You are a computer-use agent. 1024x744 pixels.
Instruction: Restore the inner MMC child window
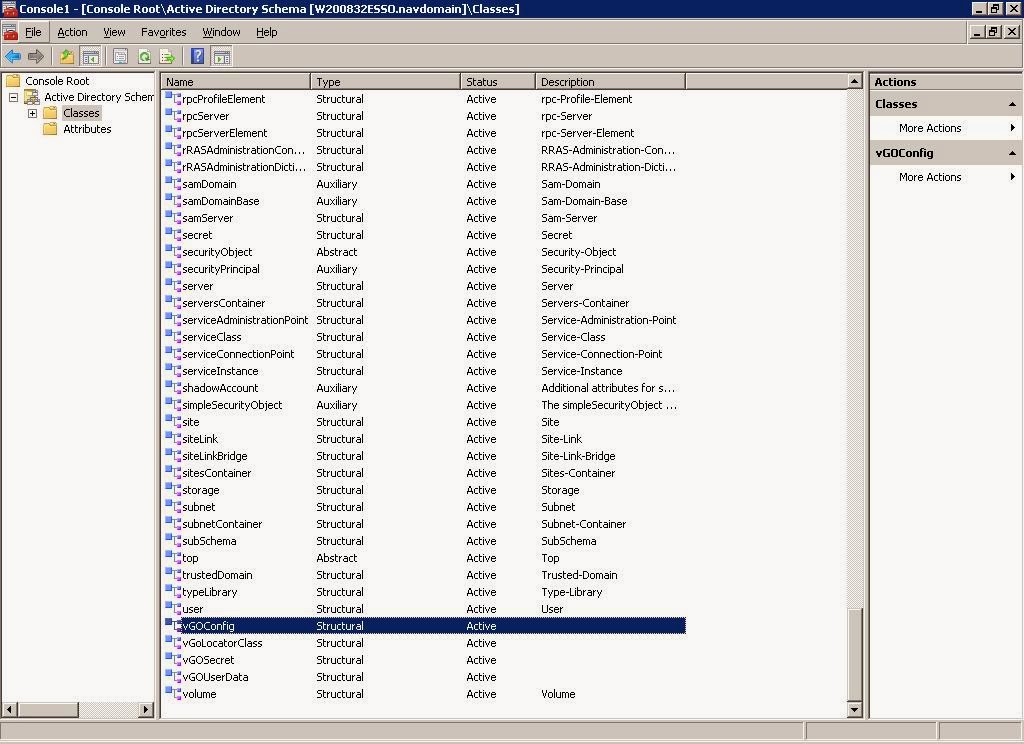click(993, 31)
